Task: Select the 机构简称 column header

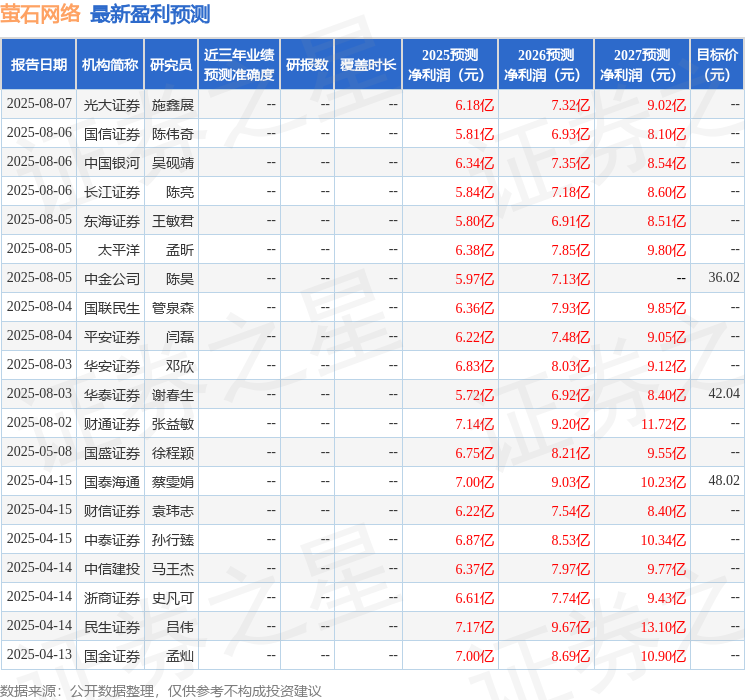Action: 110,65
